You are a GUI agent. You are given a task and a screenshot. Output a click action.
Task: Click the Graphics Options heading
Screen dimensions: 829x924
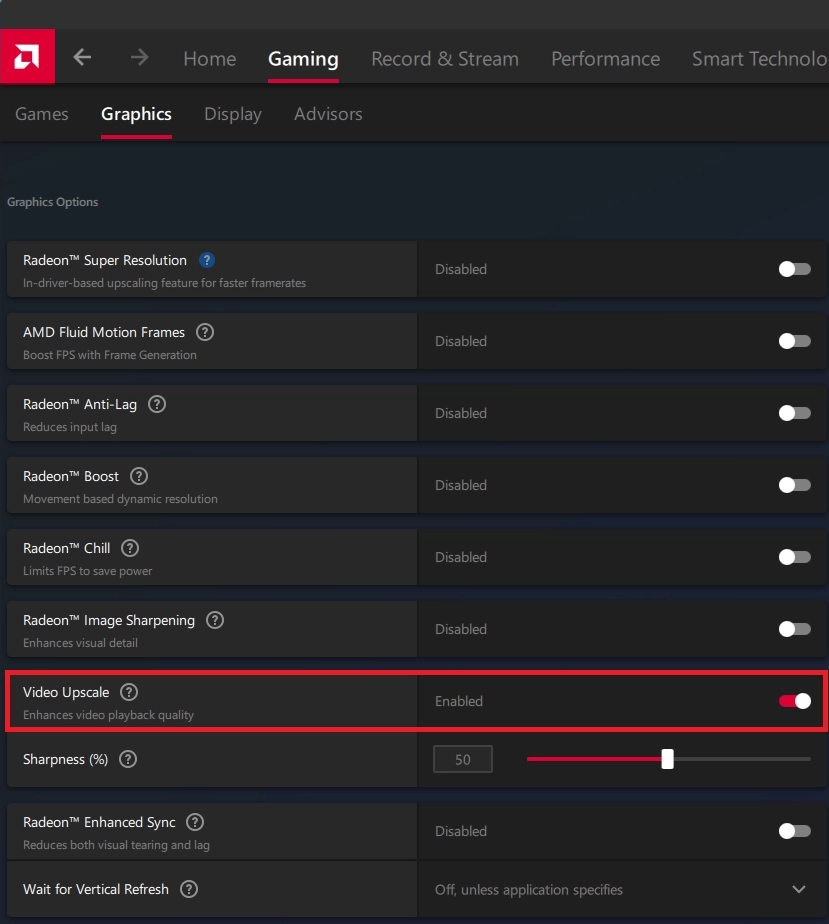(x=52, y=202)
